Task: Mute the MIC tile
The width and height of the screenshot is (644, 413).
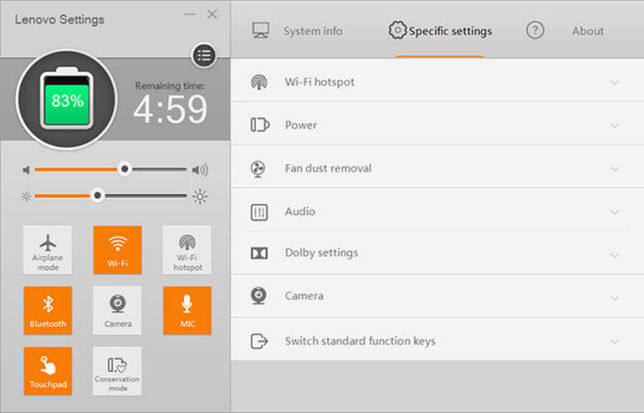Action: tap(187, 310)
